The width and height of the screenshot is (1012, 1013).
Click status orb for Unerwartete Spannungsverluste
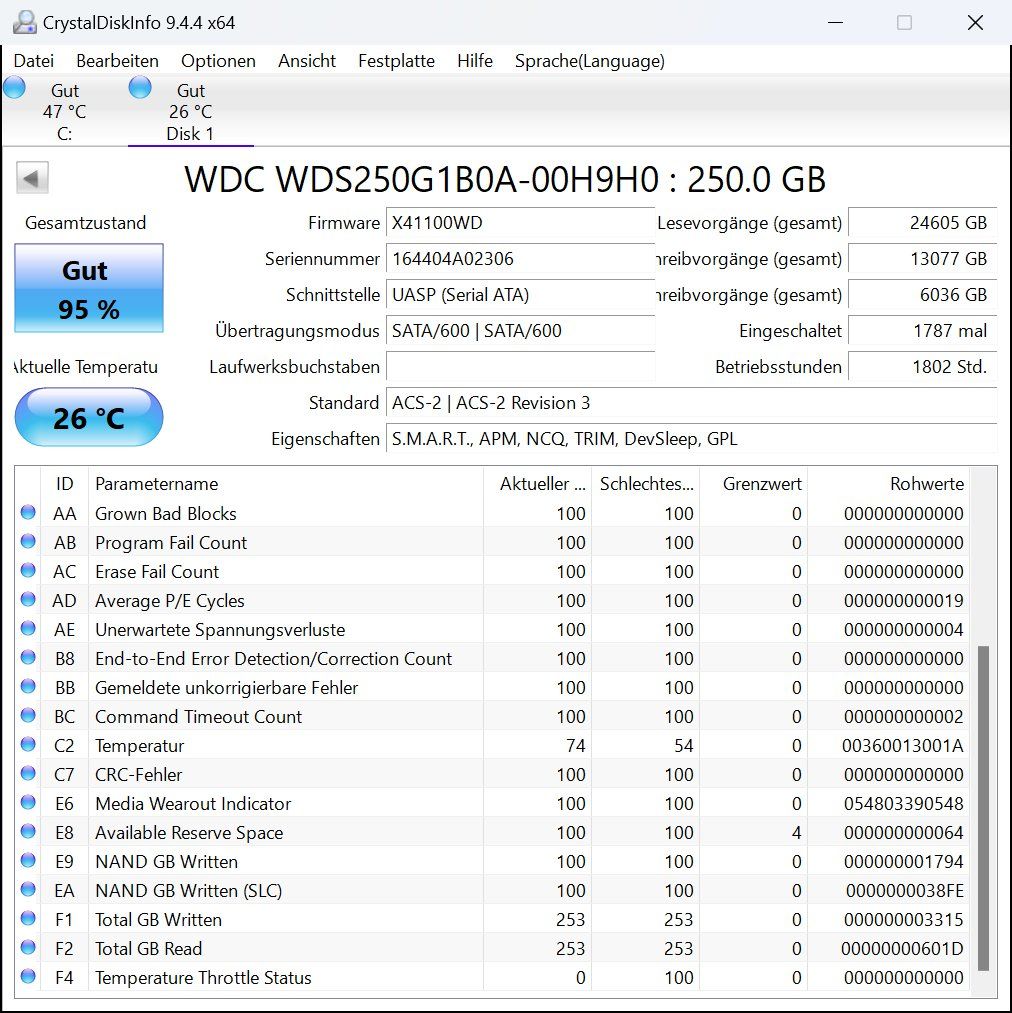pos(28,629)
